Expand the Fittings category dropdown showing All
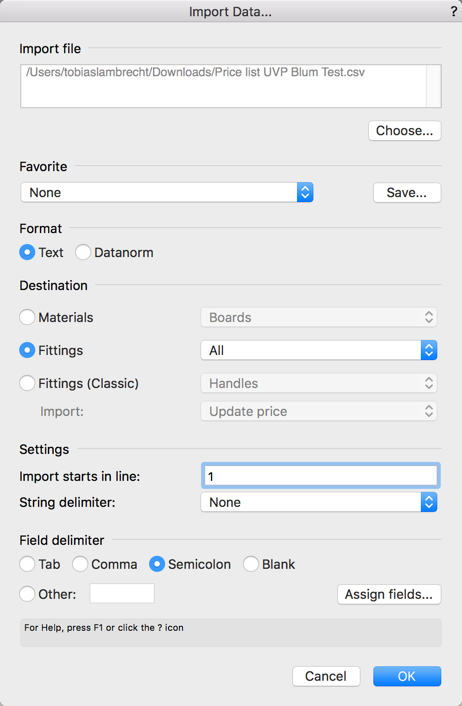Image resolution: width=462 pixels, height=706 pixels. click(319, 350)
